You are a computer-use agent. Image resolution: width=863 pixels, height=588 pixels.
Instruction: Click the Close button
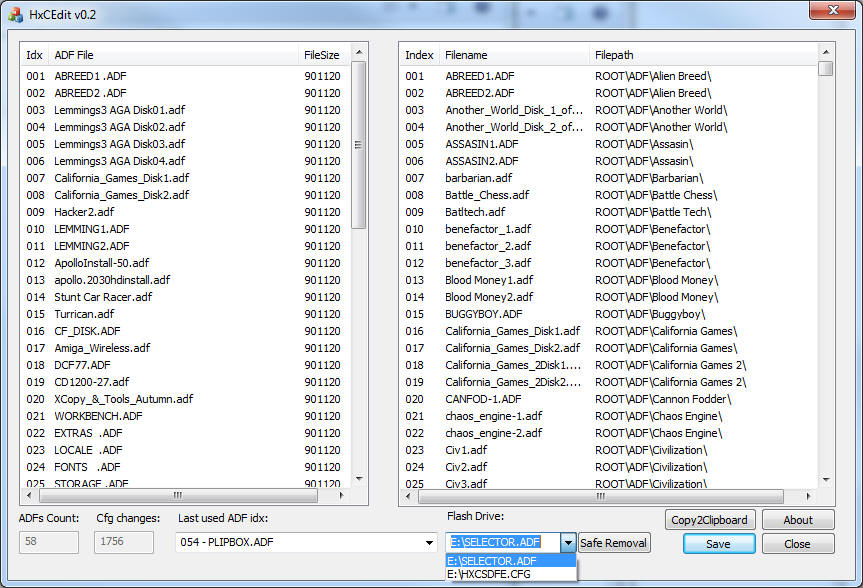(x=798, y=544)
